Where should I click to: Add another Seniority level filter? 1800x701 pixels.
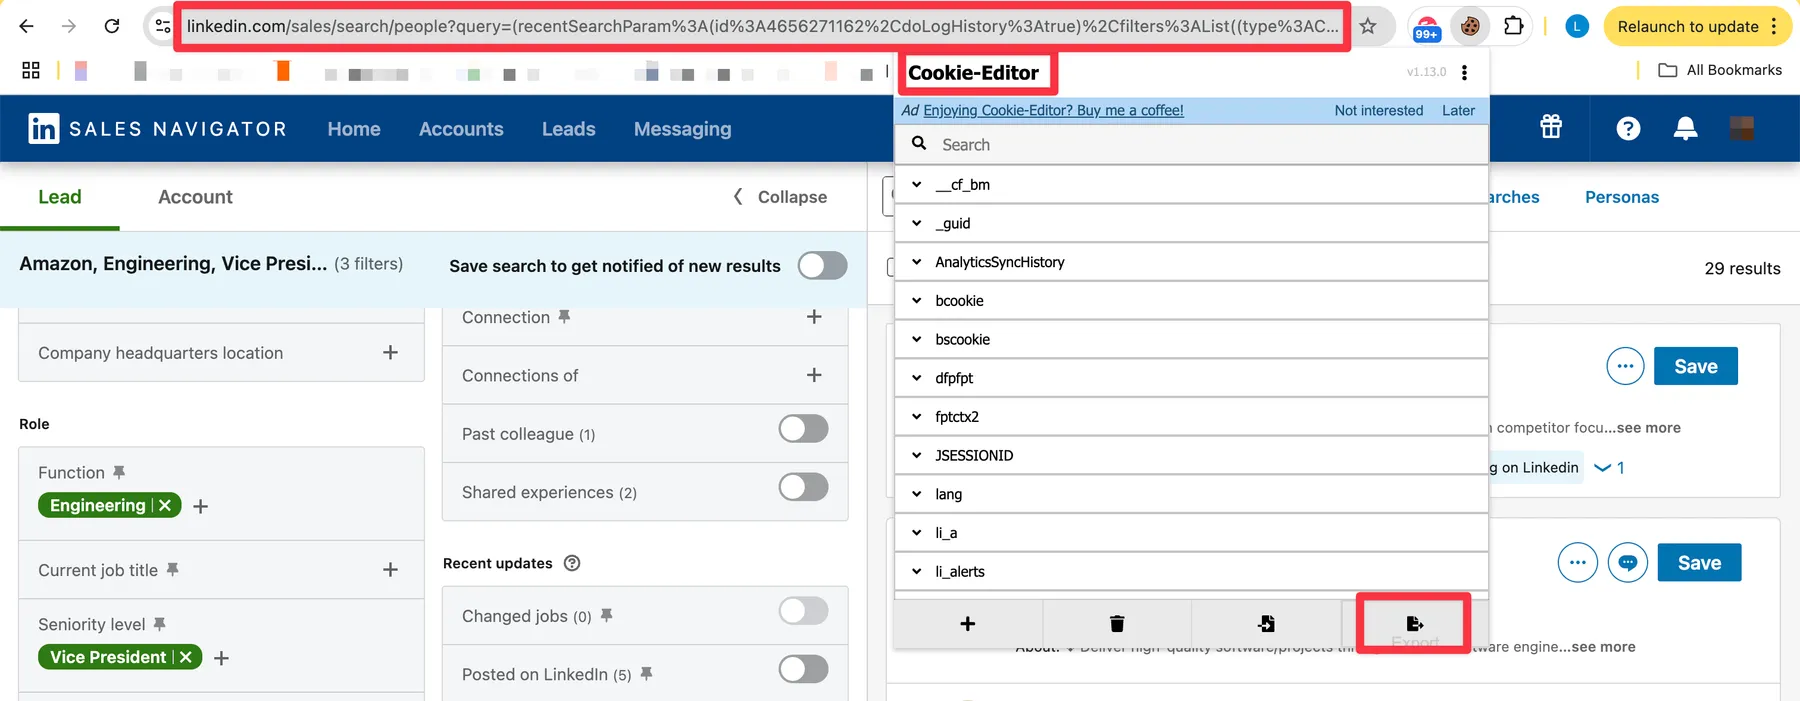point(222,658)
